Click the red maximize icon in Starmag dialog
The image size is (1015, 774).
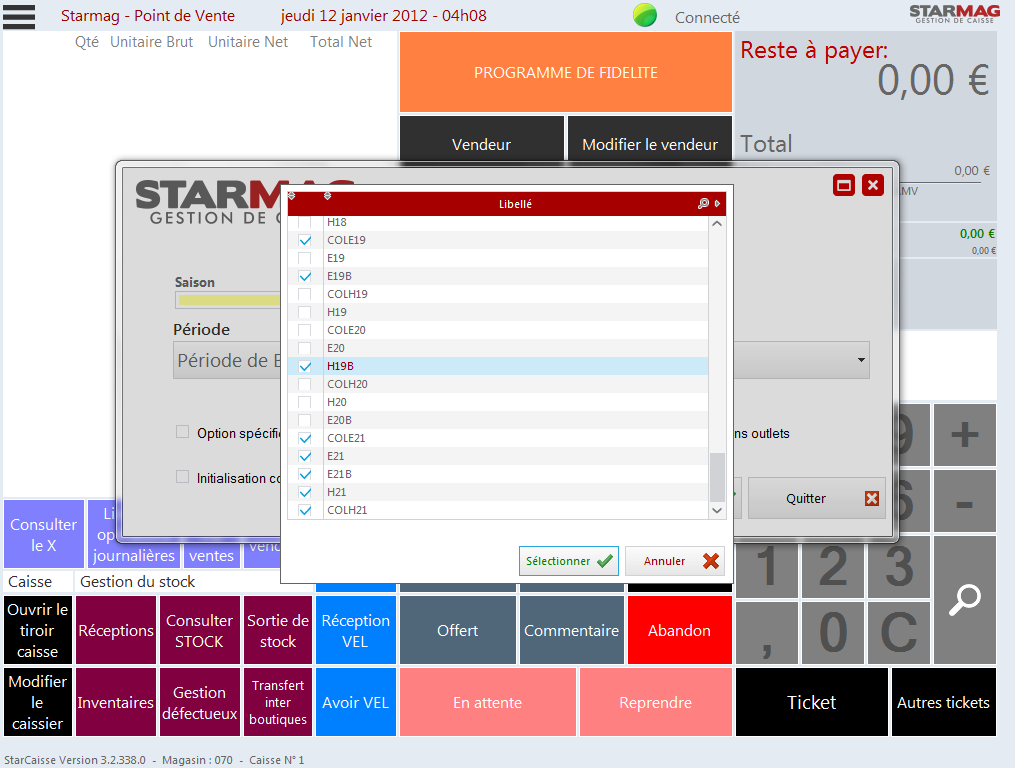tap(844, 186)
